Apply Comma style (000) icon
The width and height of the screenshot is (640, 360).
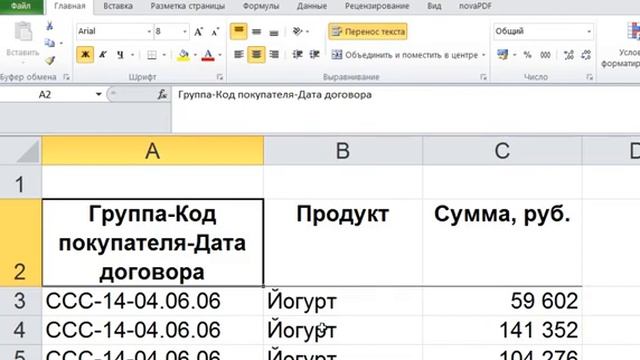(545, 55)
